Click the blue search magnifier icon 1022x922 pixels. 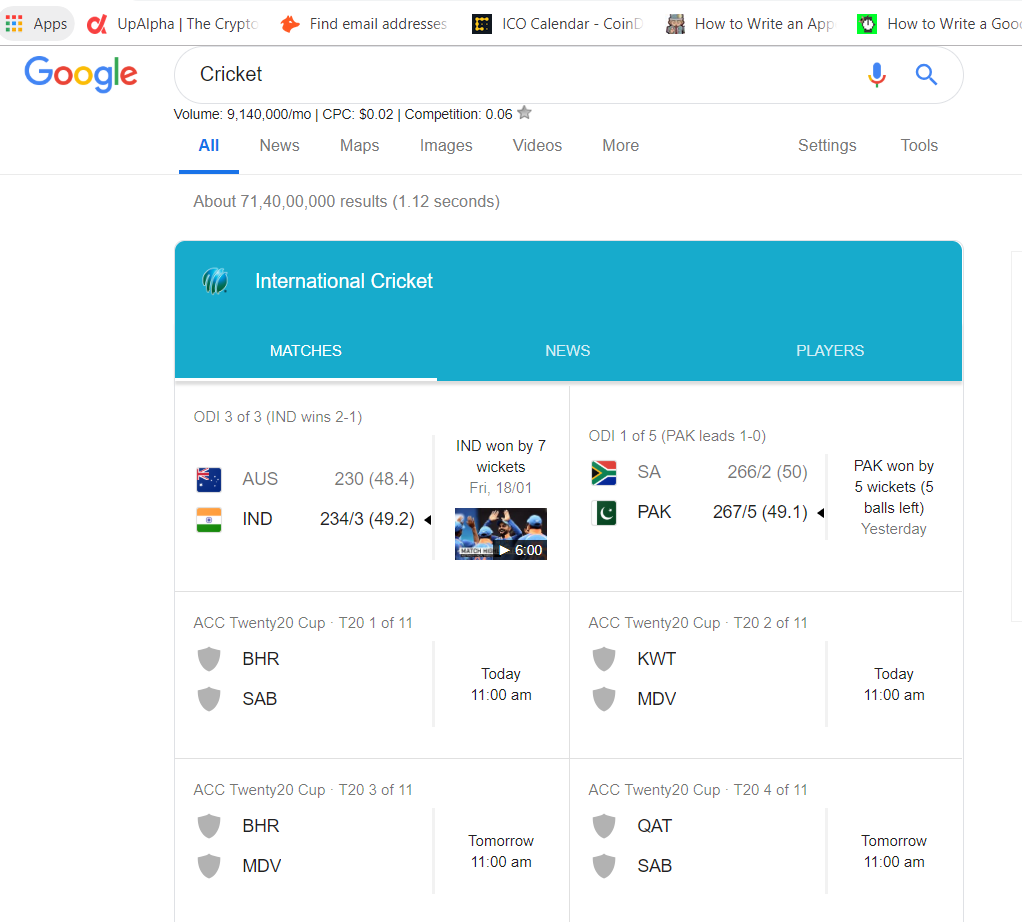click(926, 75)
